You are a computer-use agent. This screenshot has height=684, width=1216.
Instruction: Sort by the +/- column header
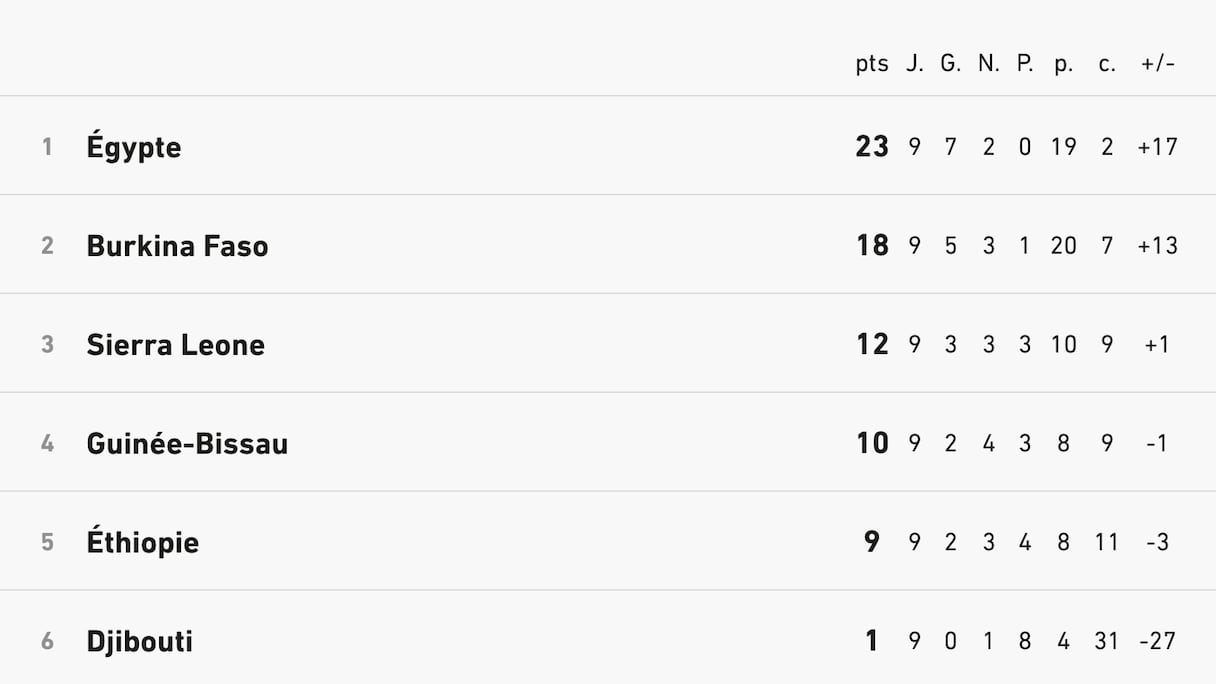pyautogui.click(x=1158, y=64)
